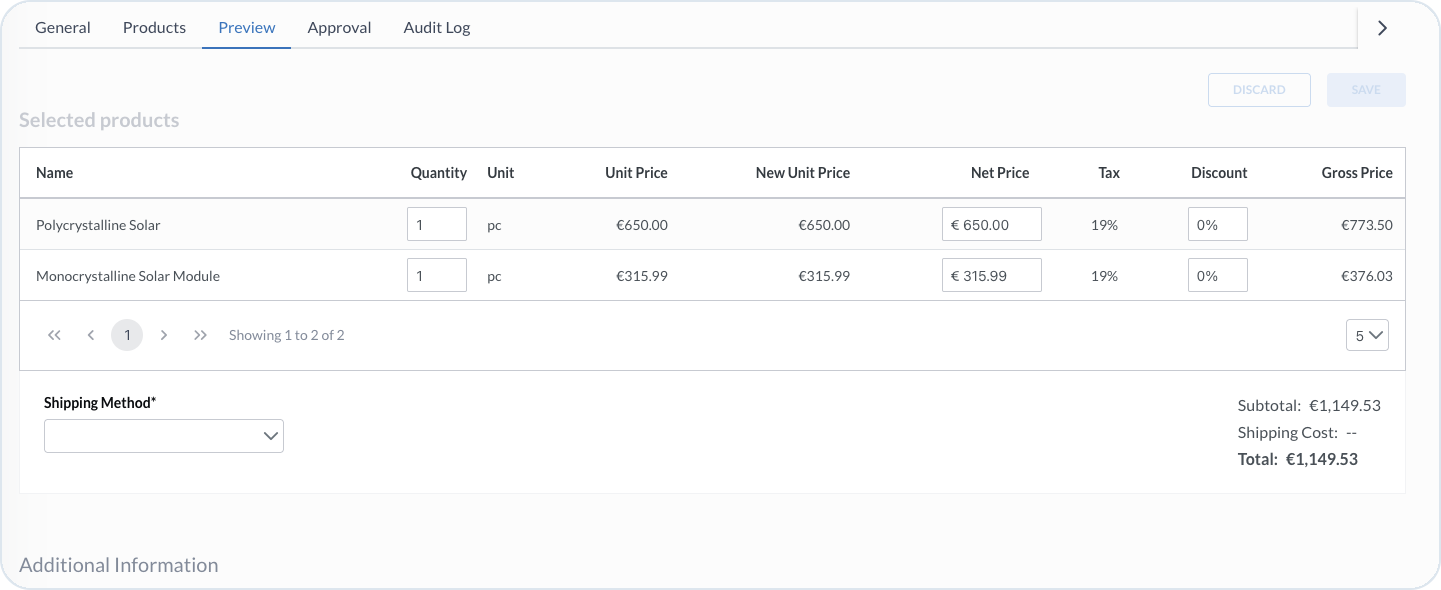The image size is (1441, 590).
Task: Click gross price €773.50
Action: [x=1367, y=225]
